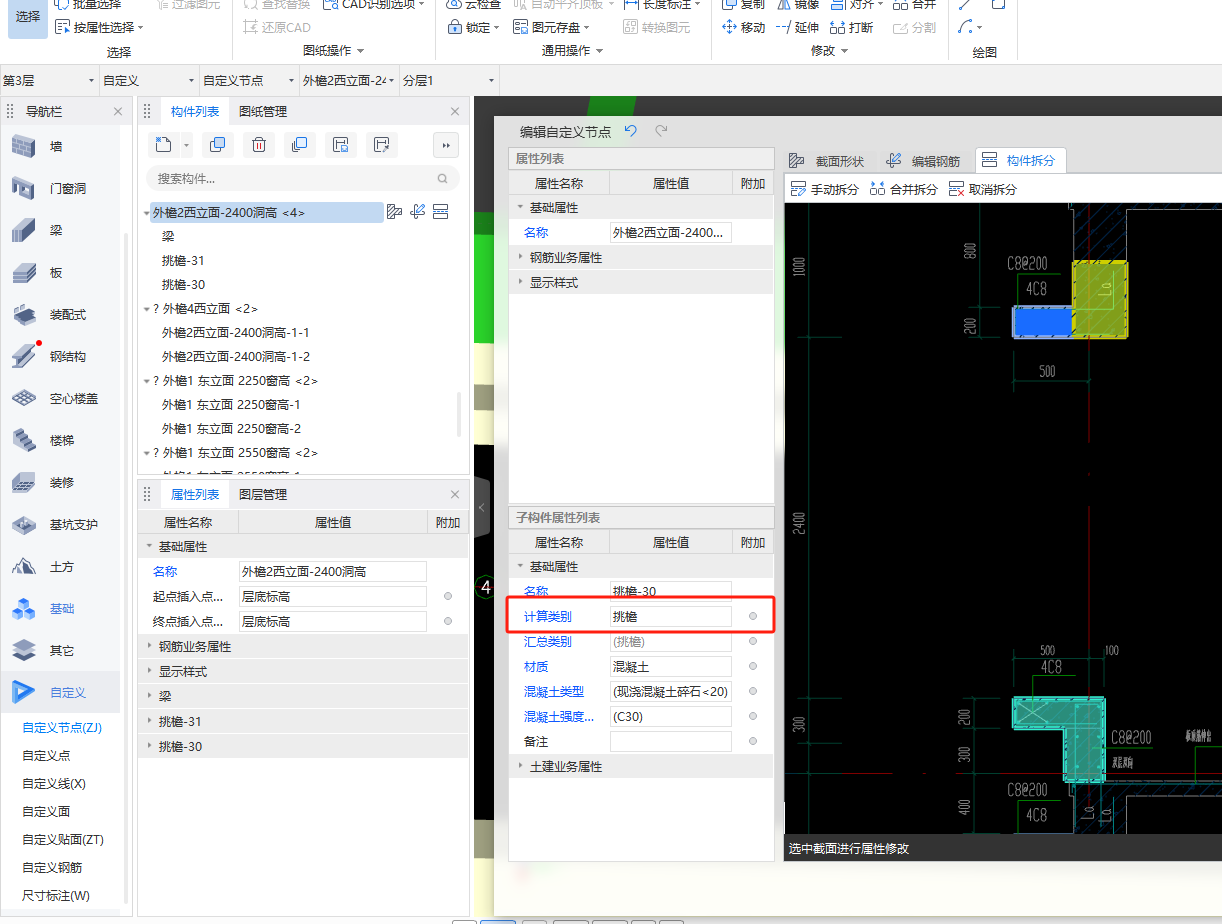Collapse the 外檐2西立面-2400洞高 tree node
The width and height of the screenshot is (1222, 924).
tap(147, 212)
